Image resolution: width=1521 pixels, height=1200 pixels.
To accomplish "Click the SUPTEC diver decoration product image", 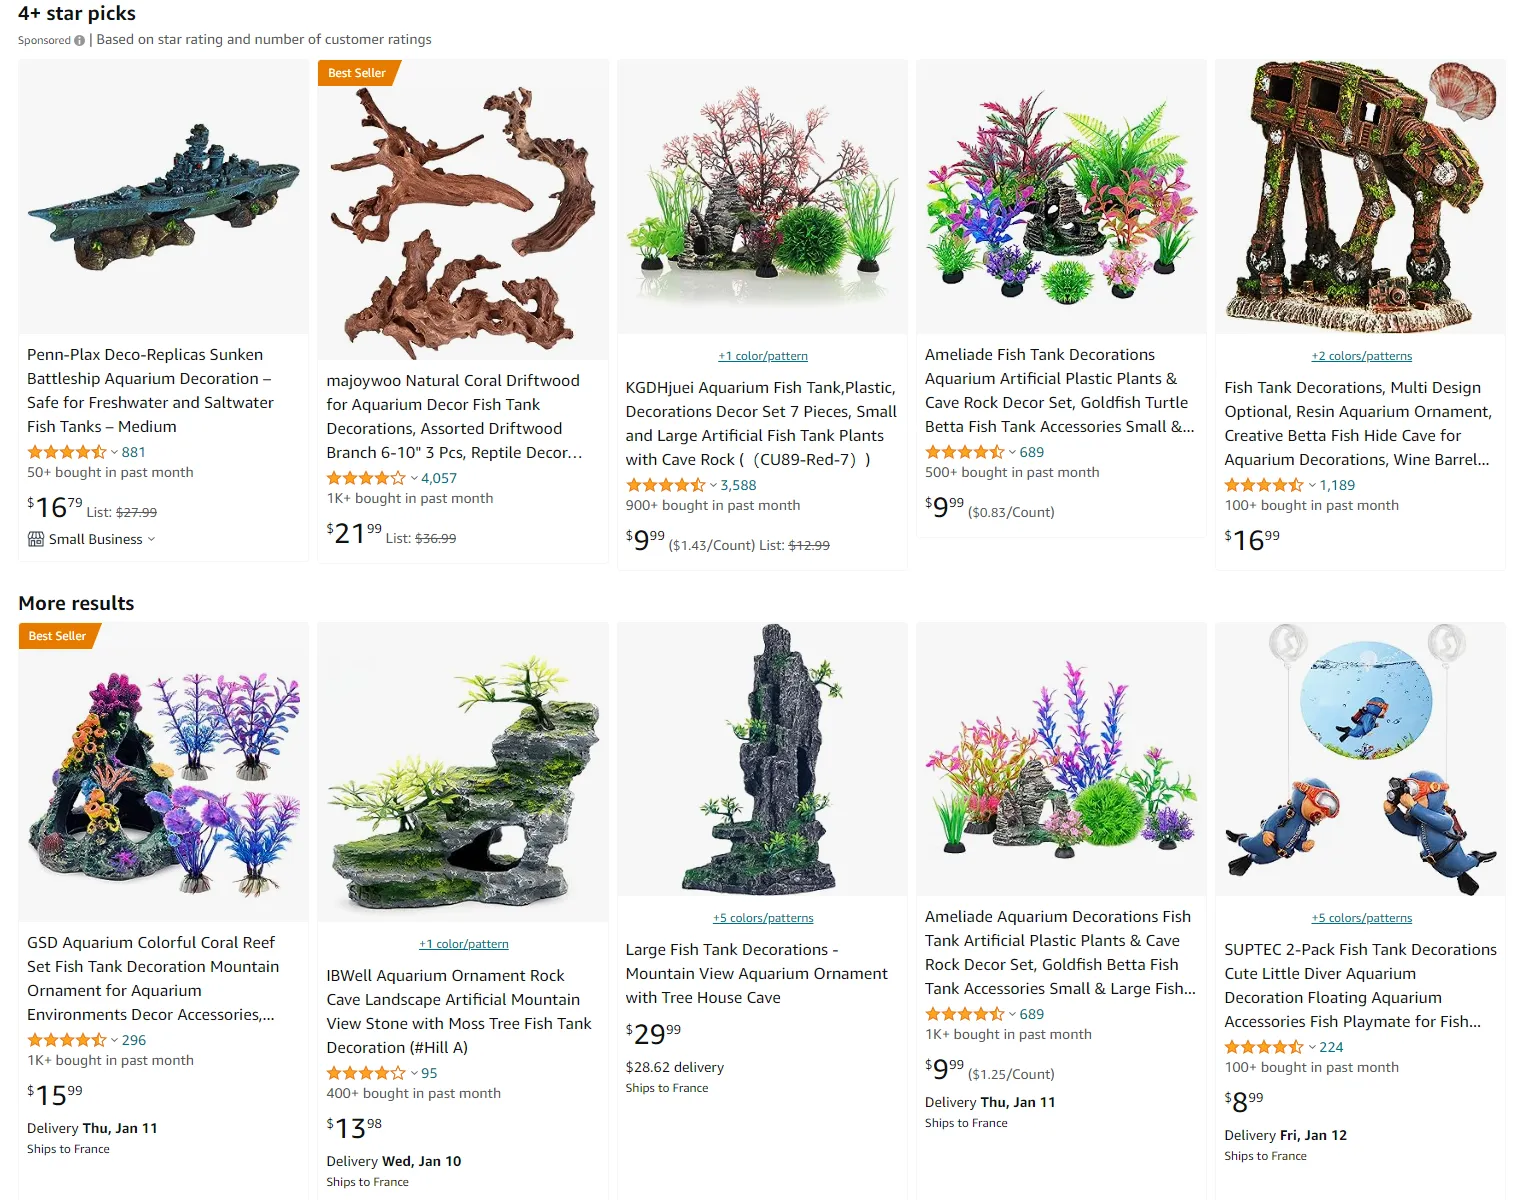I will tap(1360, 760).
